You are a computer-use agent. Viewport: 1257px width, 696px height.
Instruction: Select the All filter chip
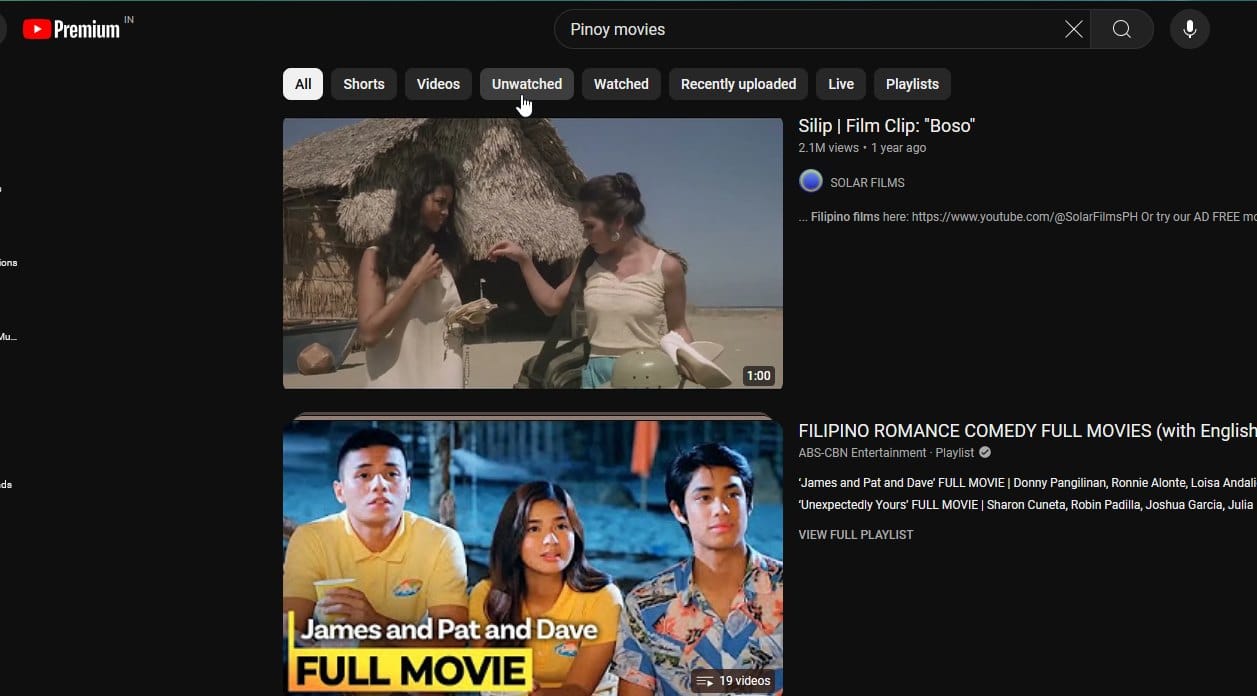coord(303,84)
